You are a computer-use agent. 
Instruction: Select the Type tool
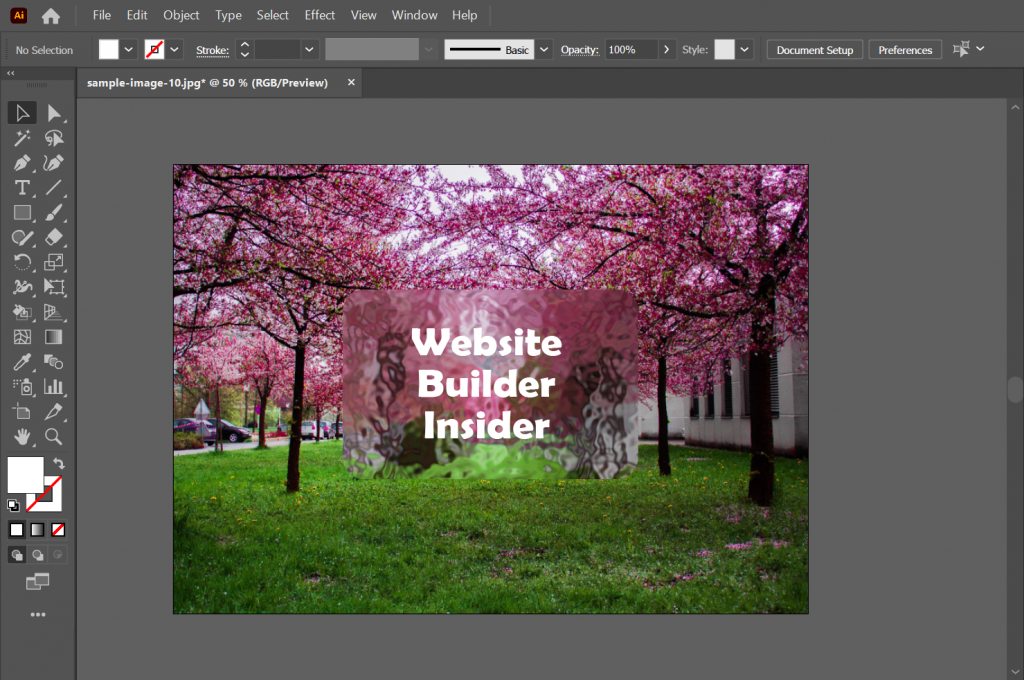pos(21,187)
